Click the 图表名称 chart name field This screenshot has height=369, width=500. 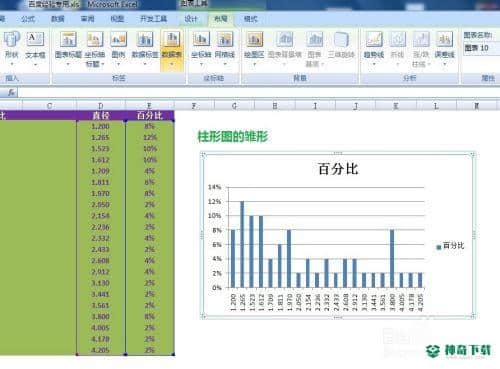pos(482,48)
